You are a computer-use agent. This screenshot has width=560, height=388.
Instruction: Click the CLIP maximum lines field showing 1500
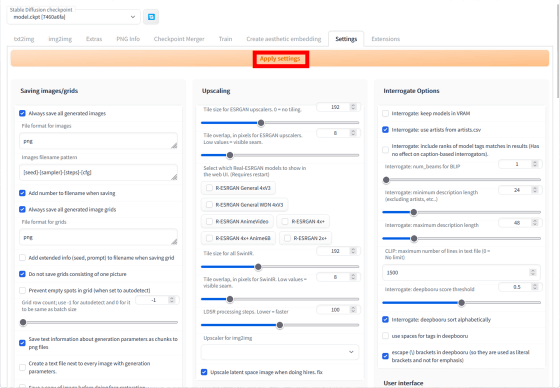click(x=461, y=273)
